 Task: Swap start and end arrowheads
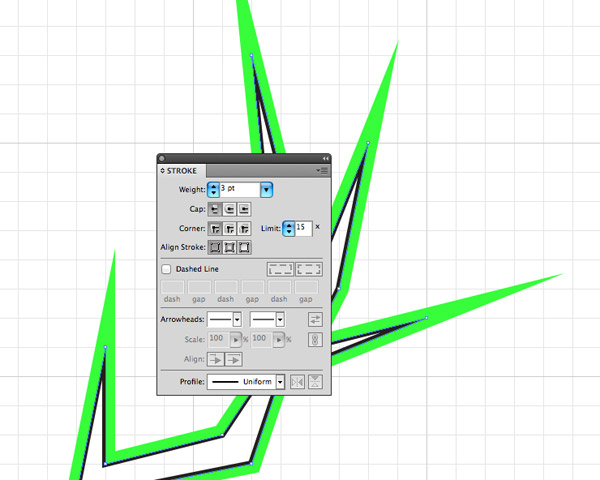[x=315, y=320]
